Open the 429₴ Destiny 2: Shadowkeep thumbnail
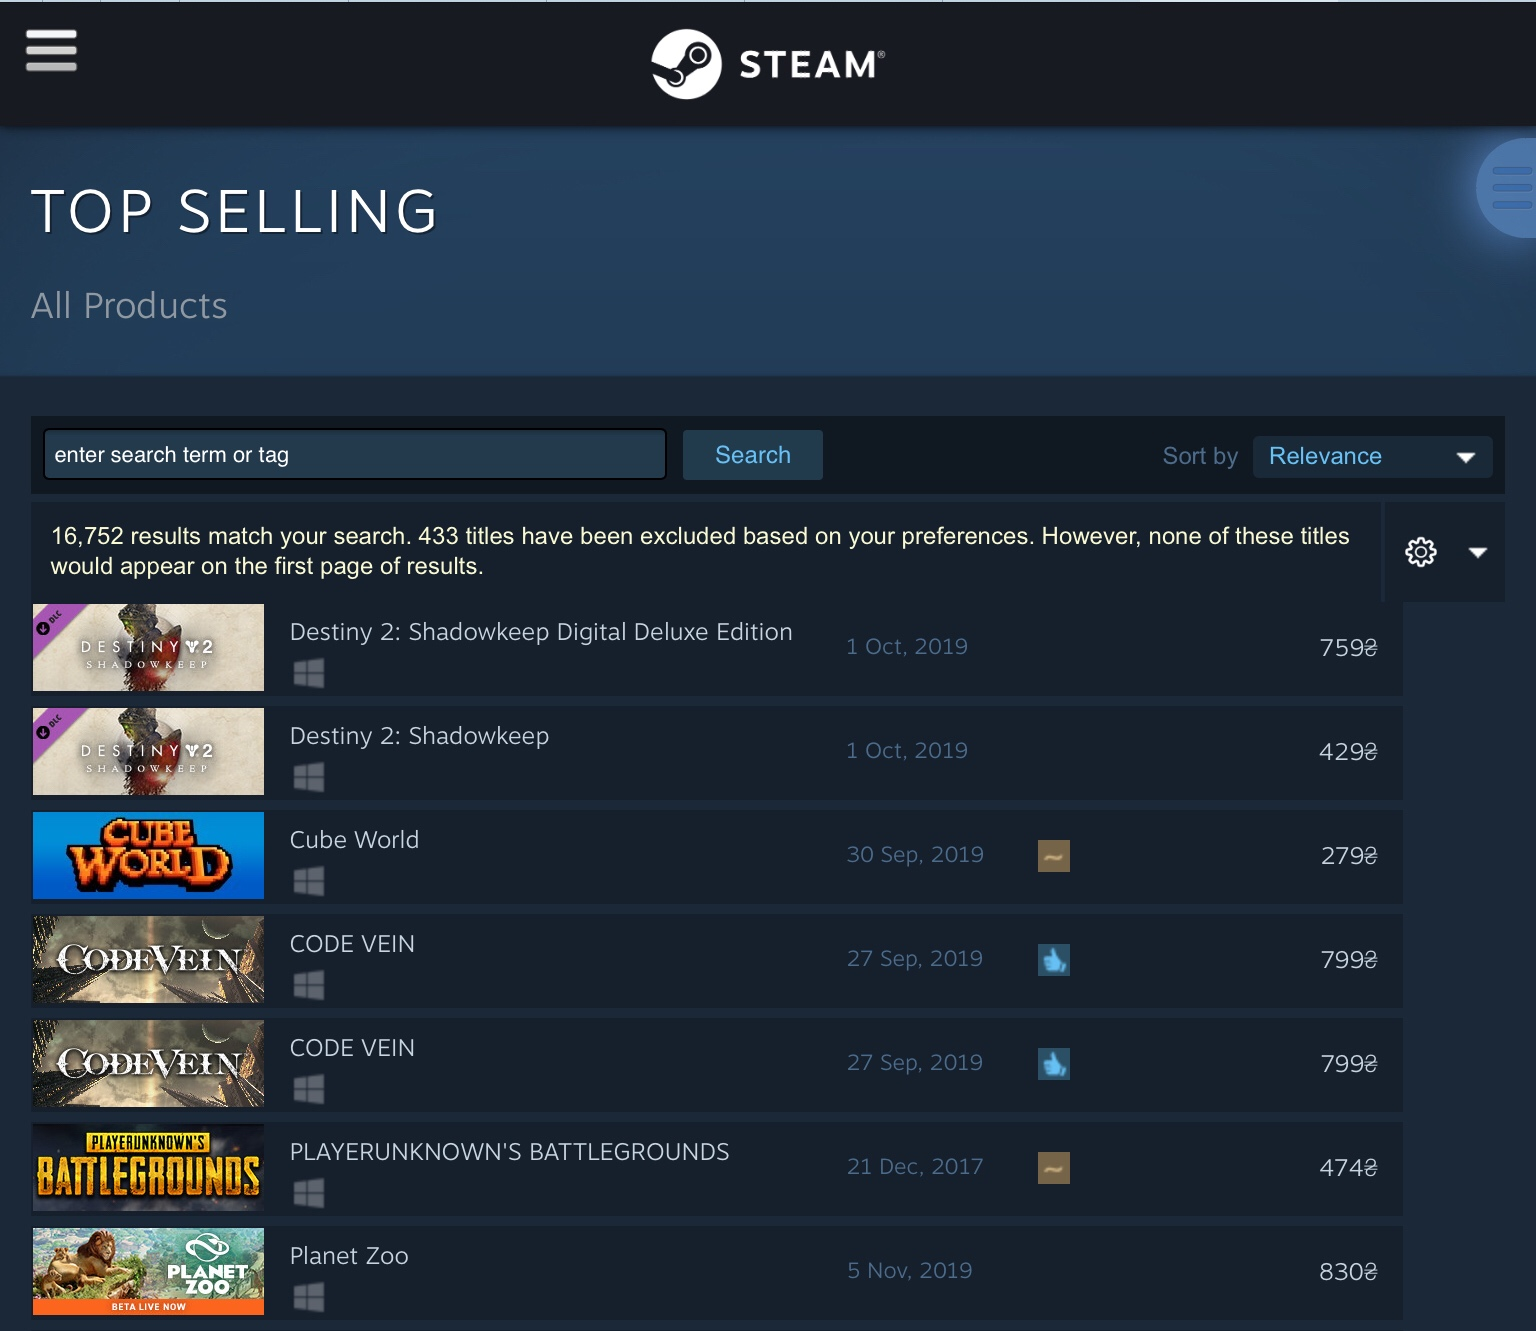This screenshot has width=1536, height=1331. pos(148,751)
